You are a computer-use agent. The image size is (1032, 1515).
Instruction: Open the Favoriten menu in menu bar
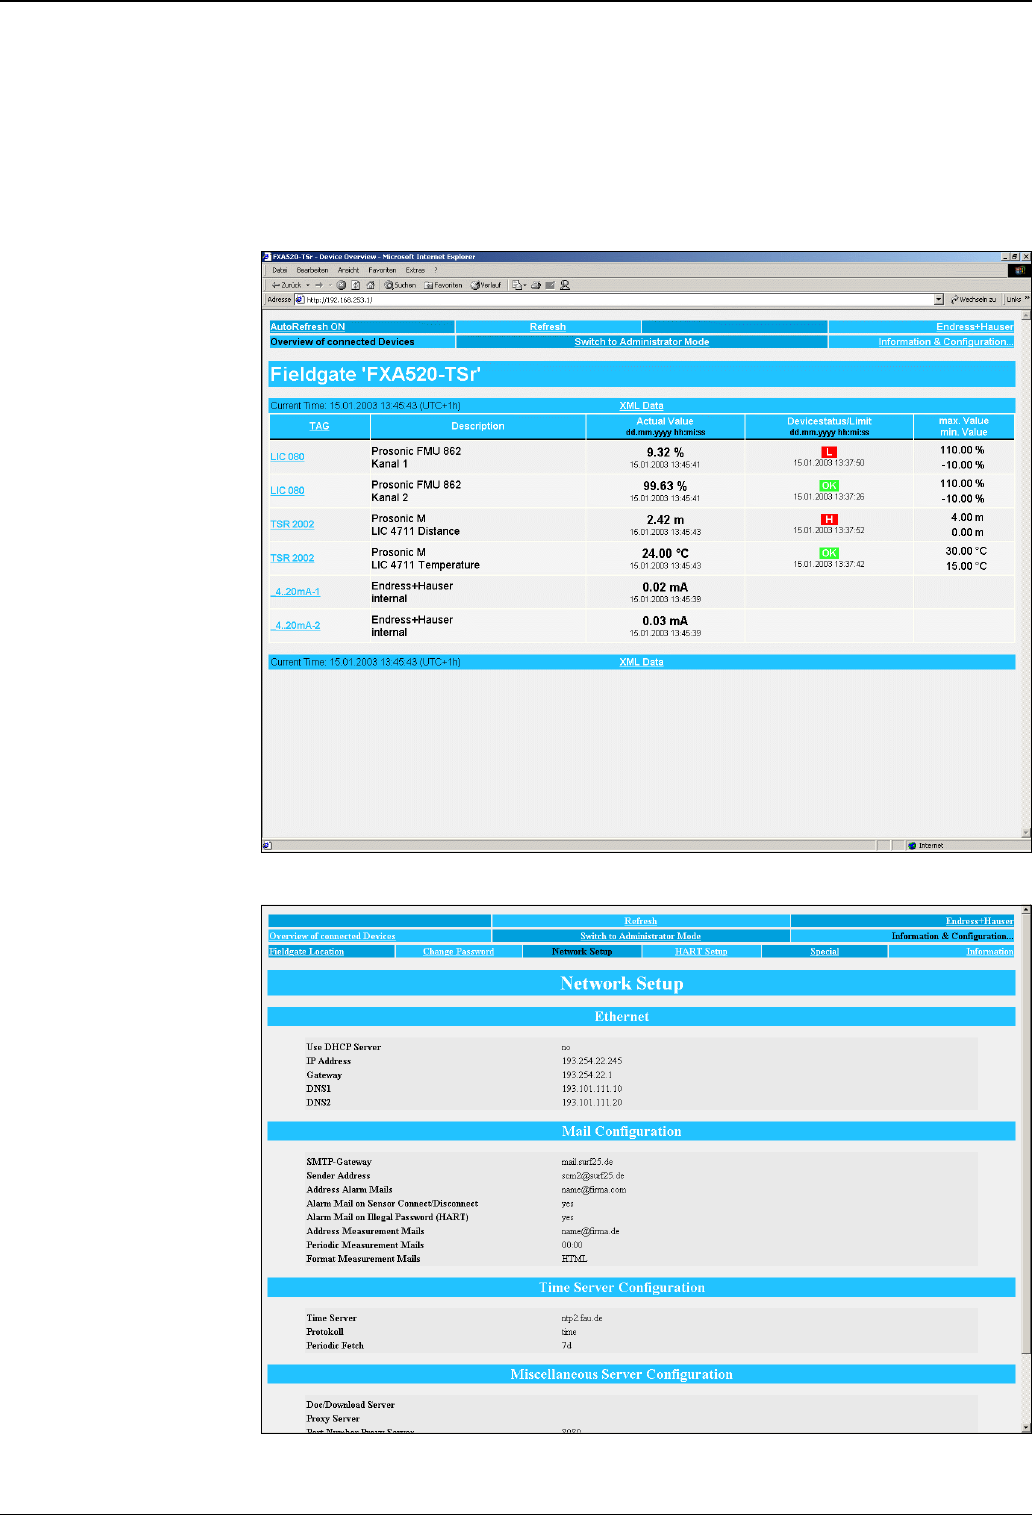382,270
